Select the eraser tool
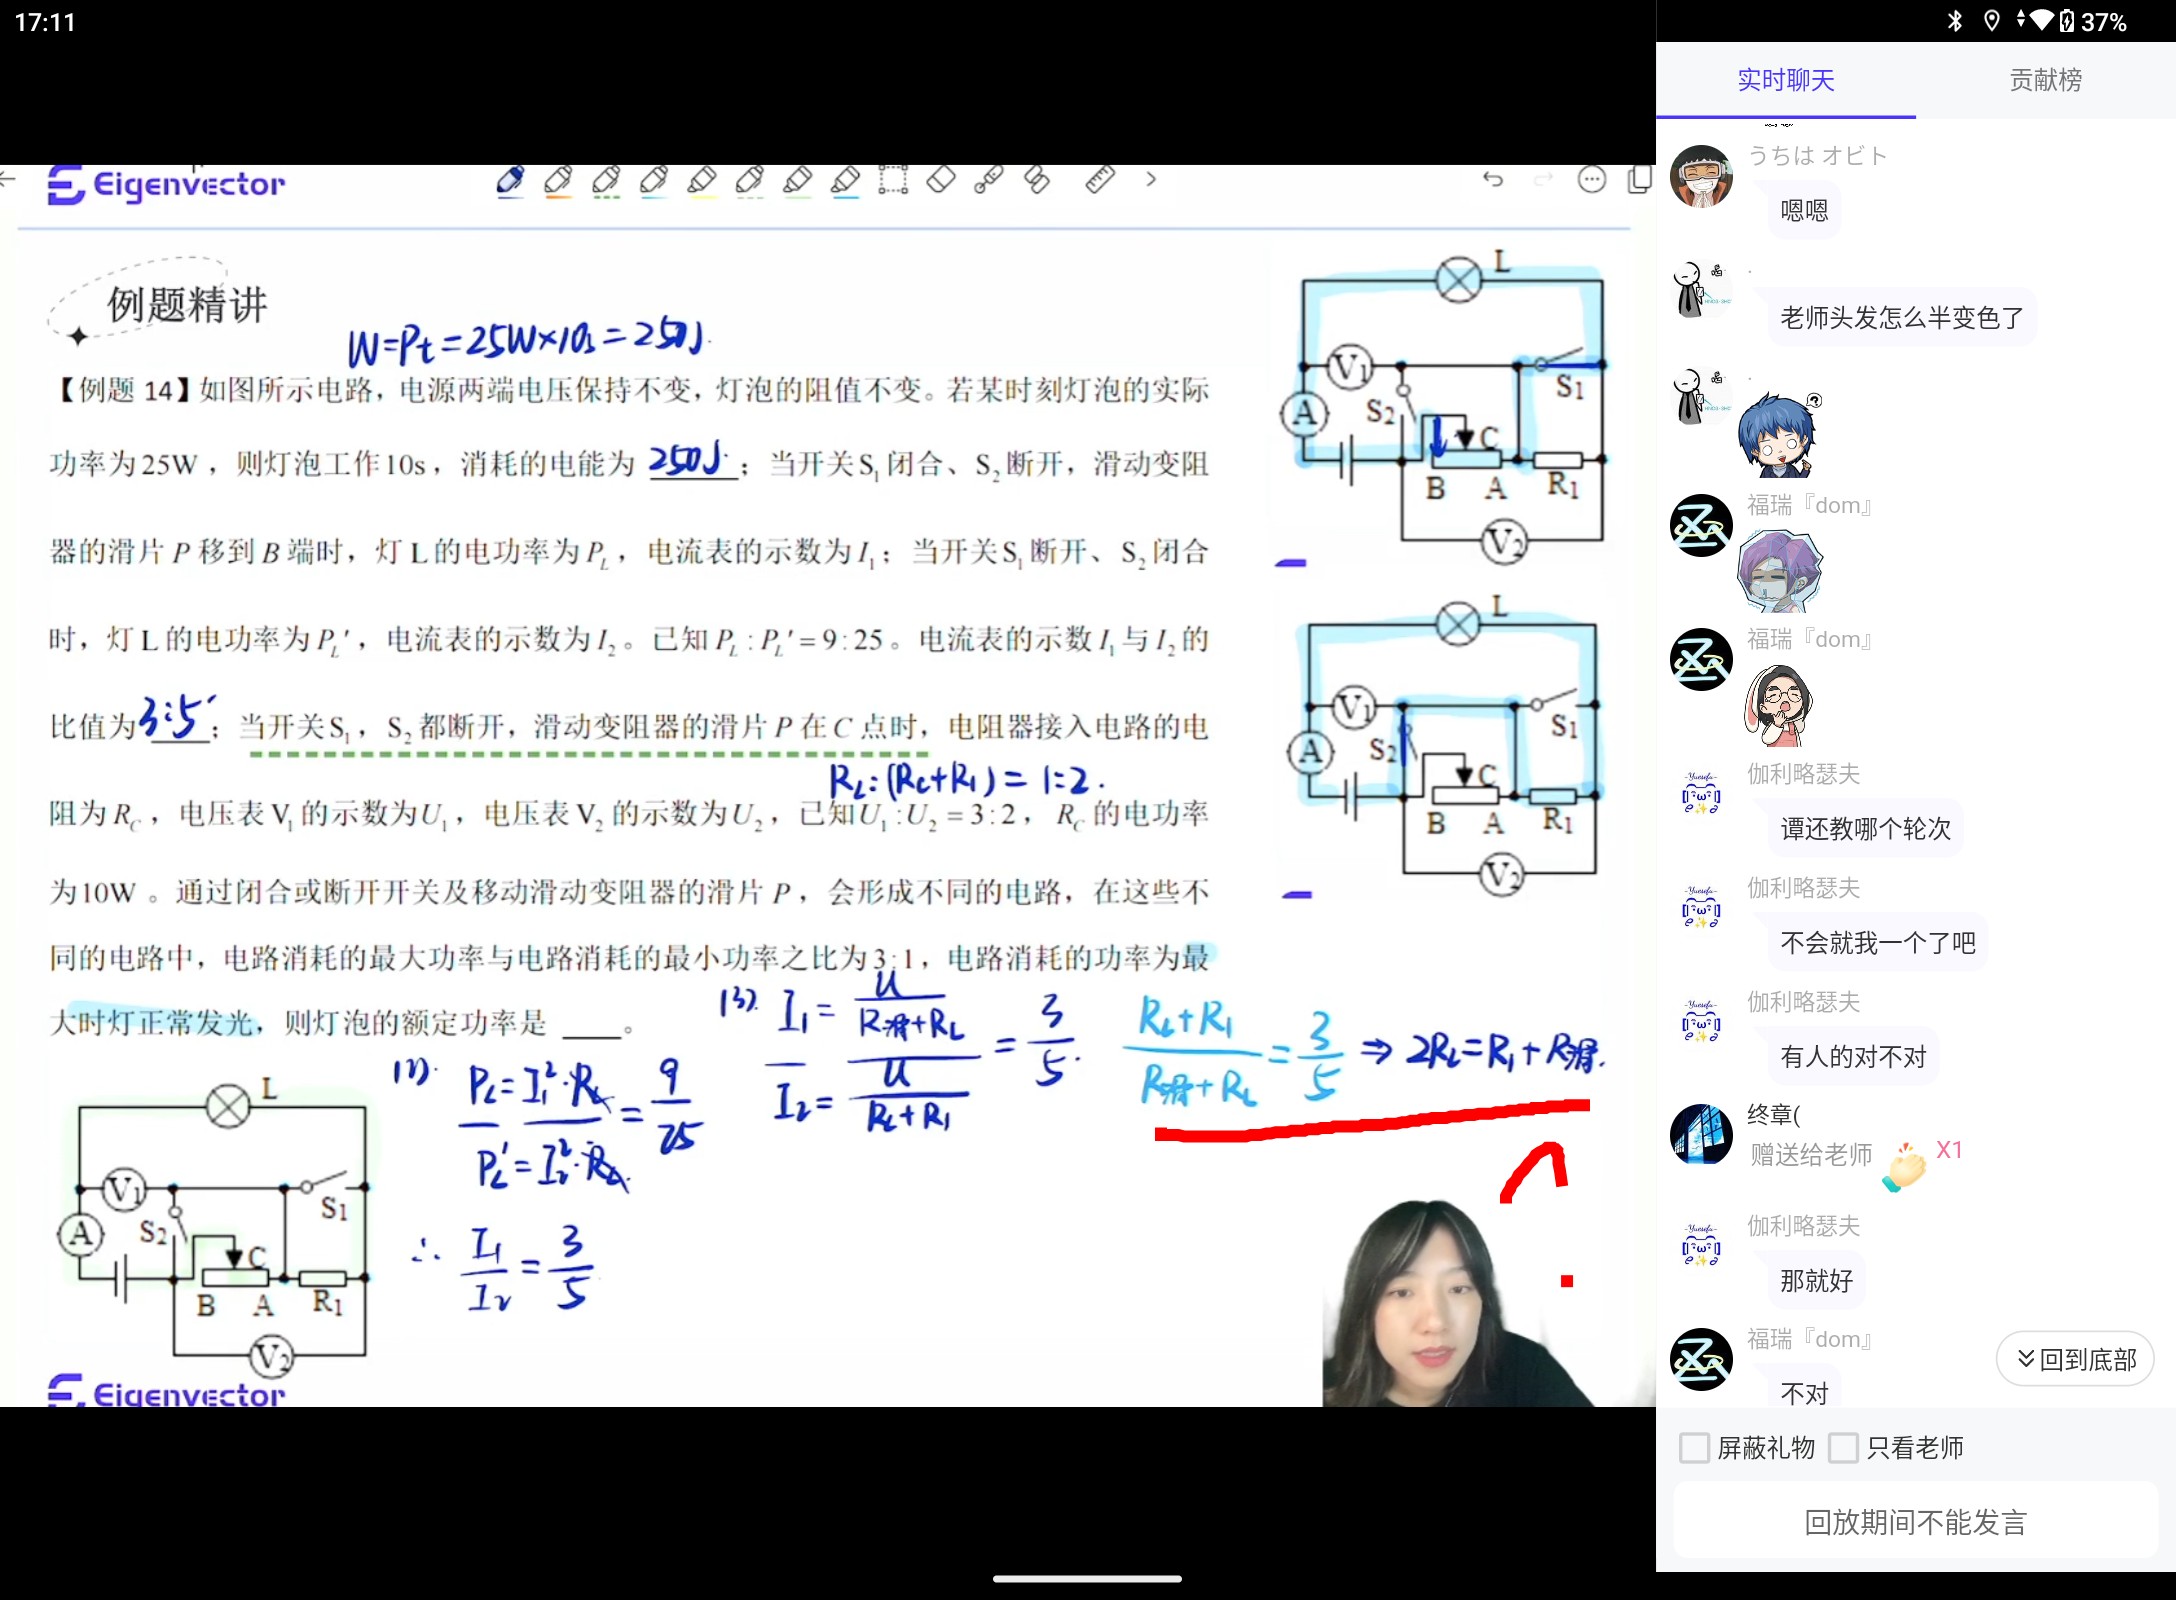This screenshot has width=2176, height=1600. [941, 180]
